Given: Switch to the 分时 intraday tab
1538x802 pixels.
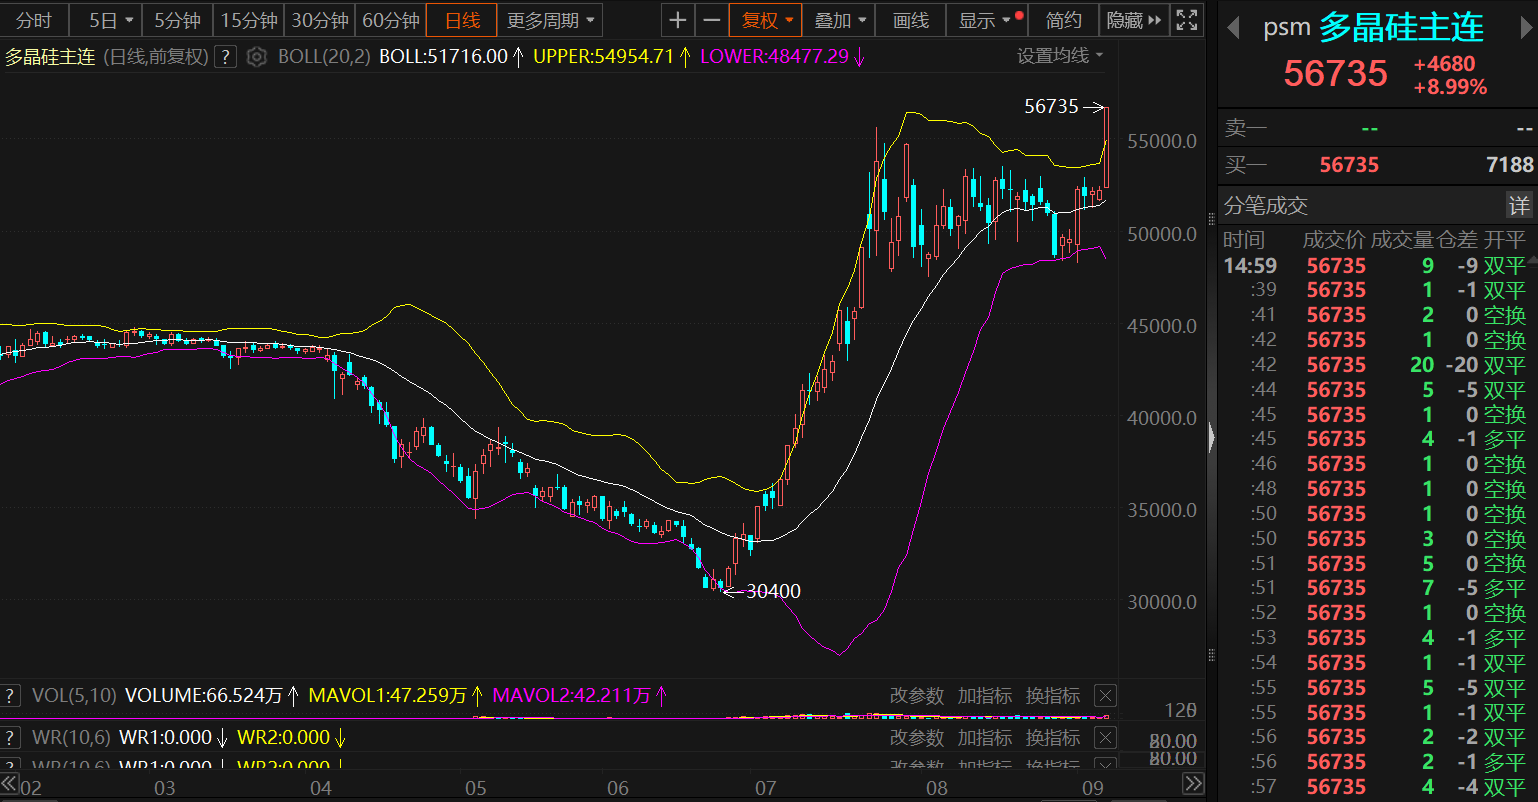Looking at the screenshot, I should 34,20.
